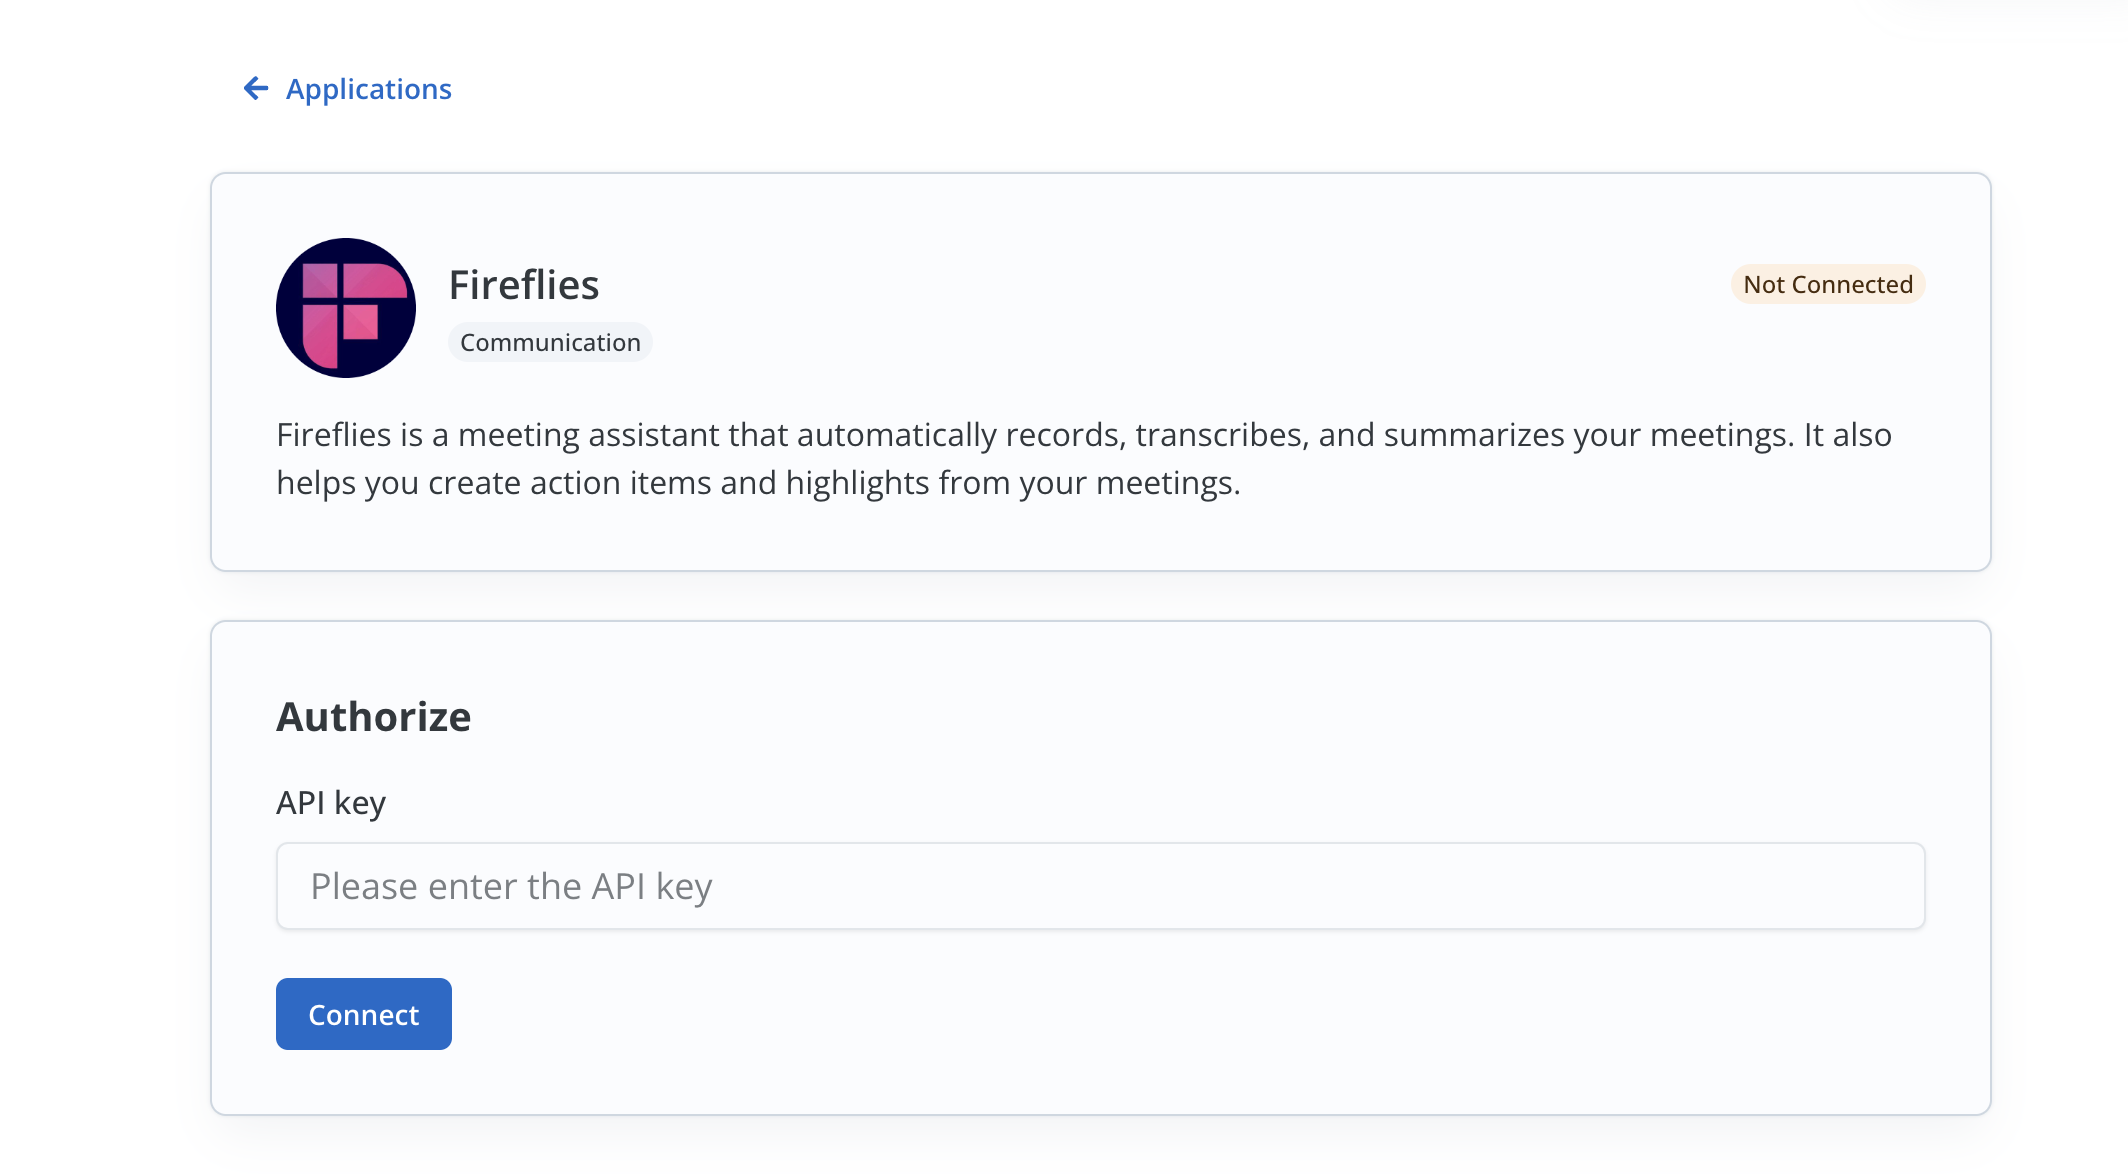
Task: Click the pink square inside the Fireflies logo
Action: 361,322
